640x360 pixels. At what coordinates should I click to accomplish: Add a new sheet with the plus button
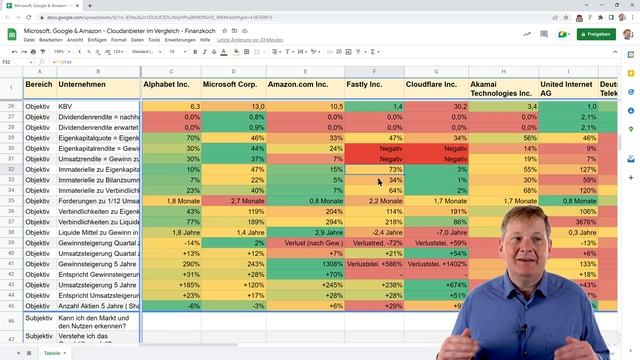pos(18,353)
